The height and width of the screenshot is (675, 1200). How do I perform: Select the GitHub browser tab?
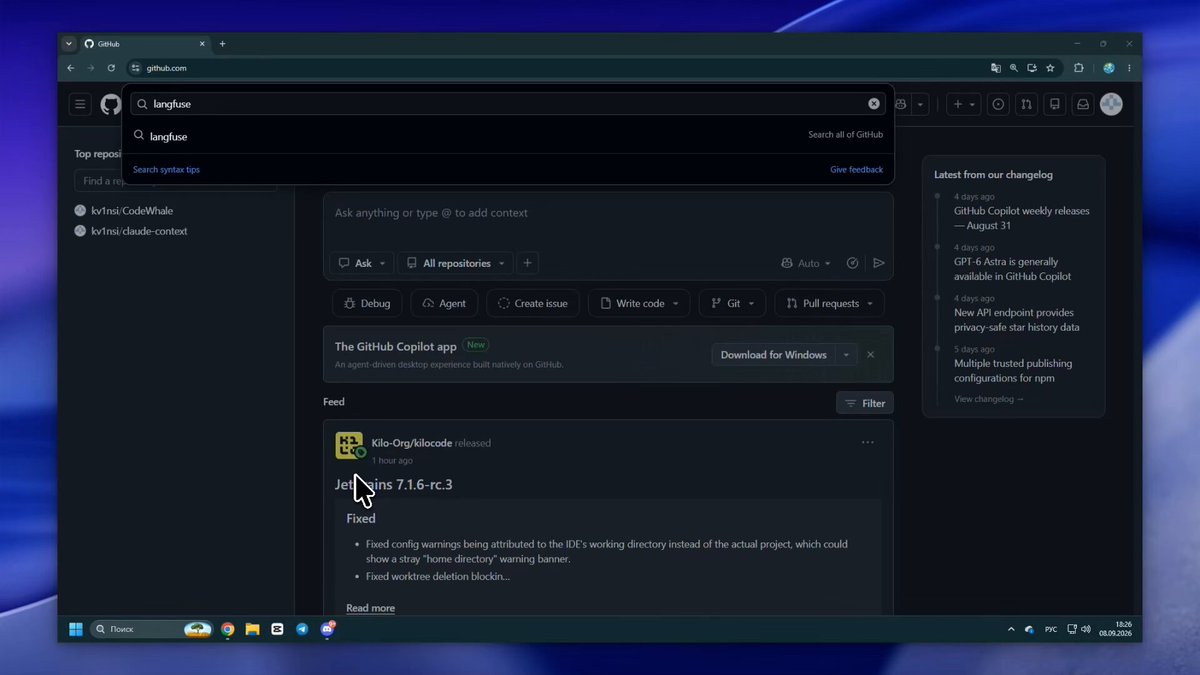pyautogui.click(x=145, y=44)
